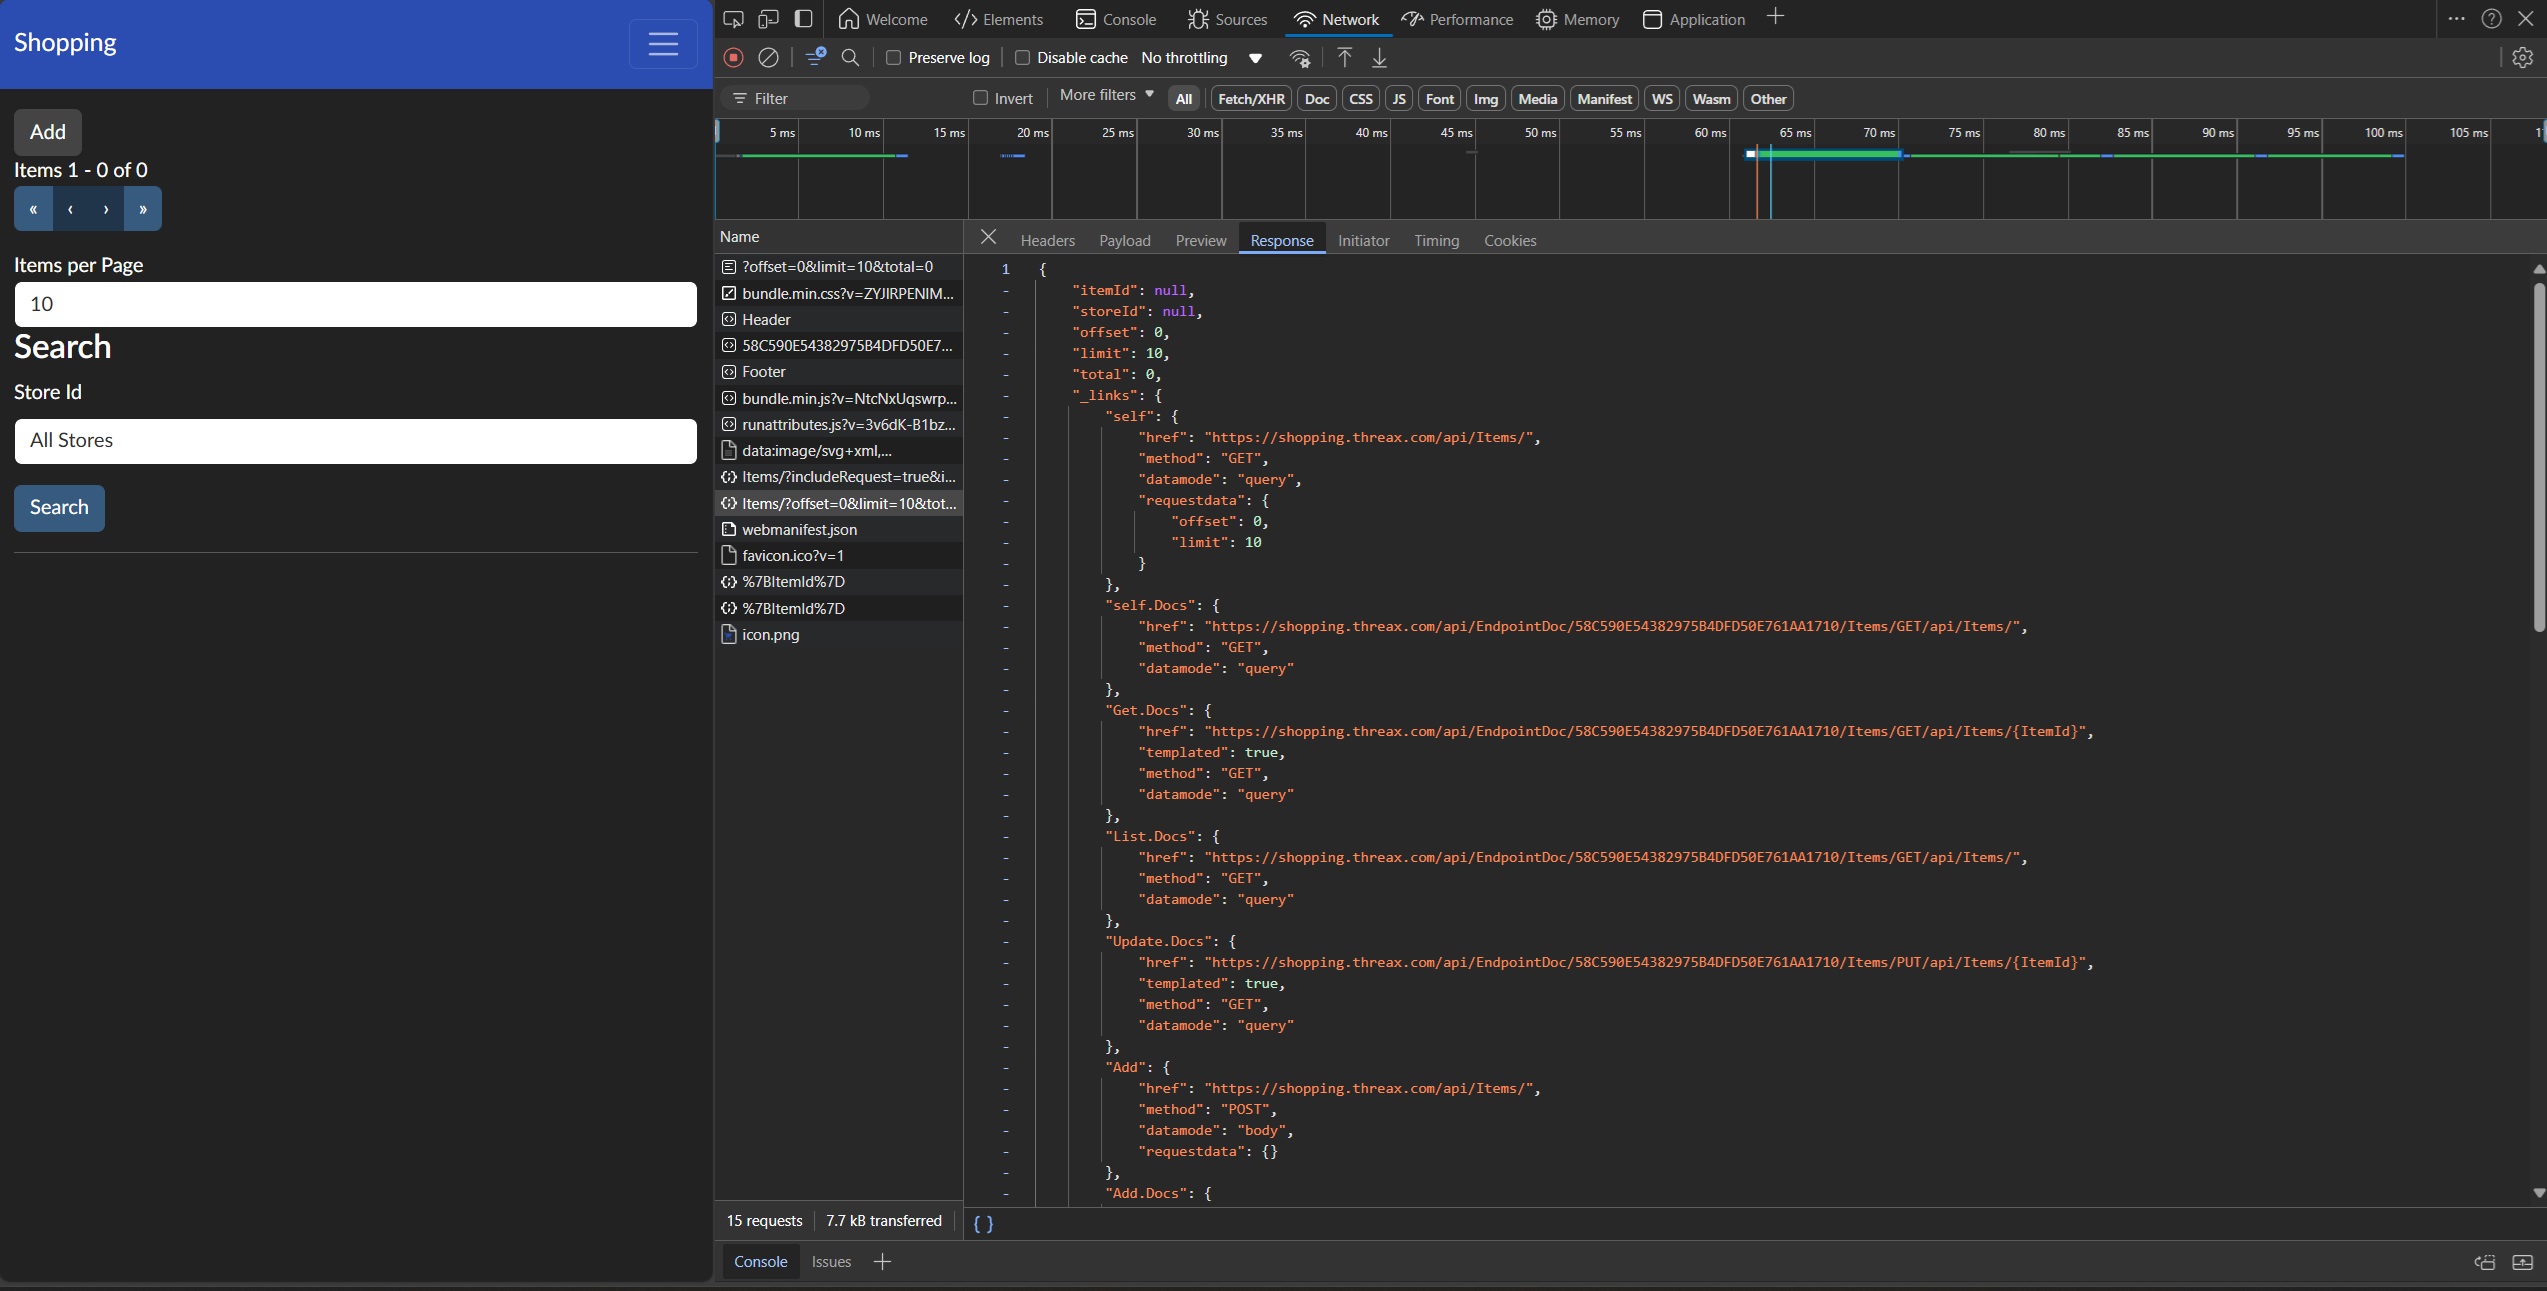Image resolution: width=2547 pixels, height=1291 pixels.
Task: Toggle the Manifest filter
Action: [1604, 99]
